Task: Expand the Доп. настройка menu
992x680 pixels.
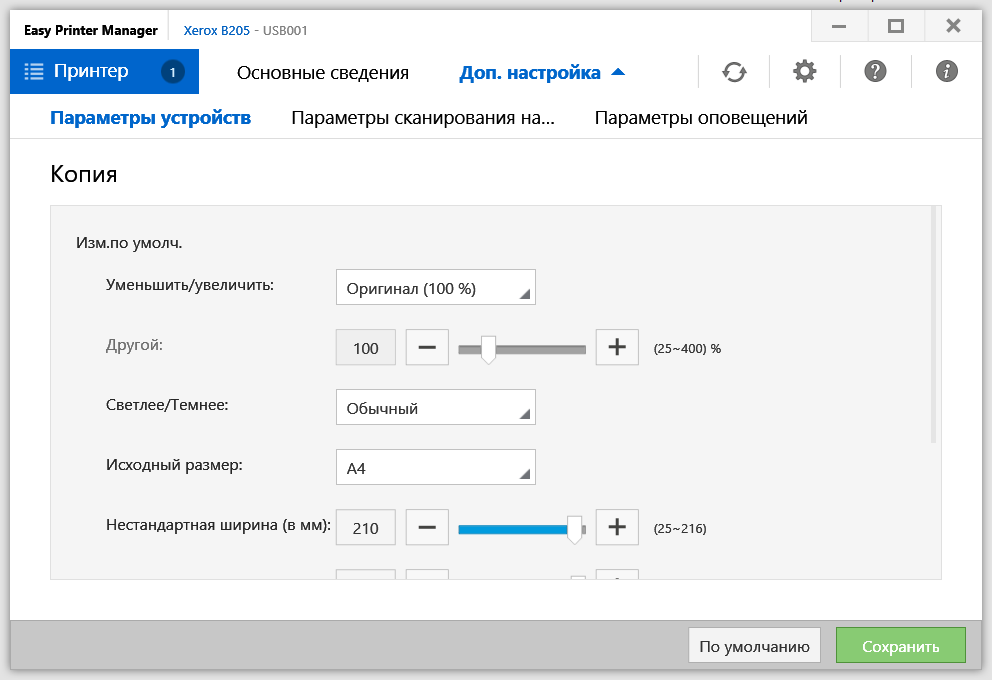Action: pyautogui.click(x=541, y=72)
